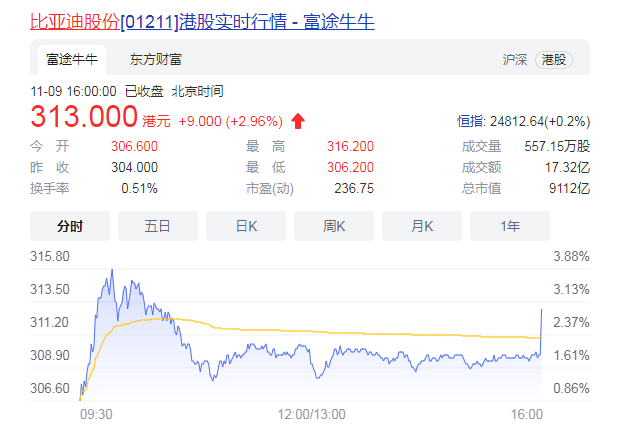This screenshot has width=625, height=428.
Task: Click the 港元 currency label
Action: coord(156,121)
